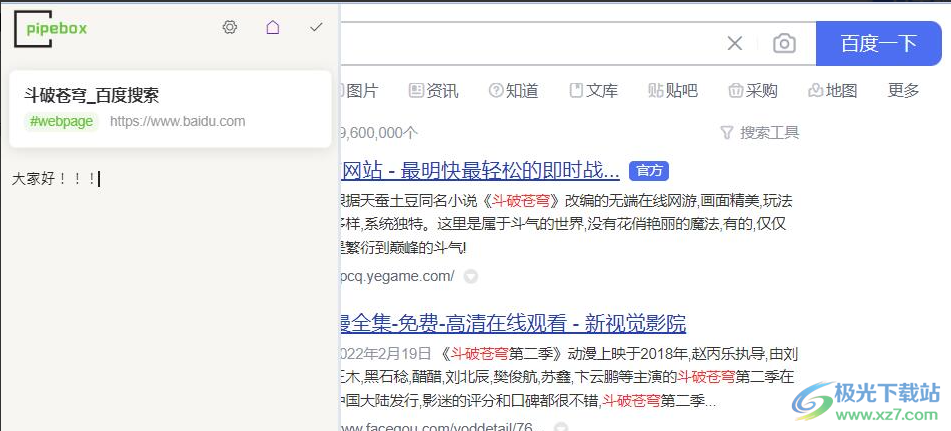Click the 百度一下 search button
The image size is (951, 431).
pos(878,44)
